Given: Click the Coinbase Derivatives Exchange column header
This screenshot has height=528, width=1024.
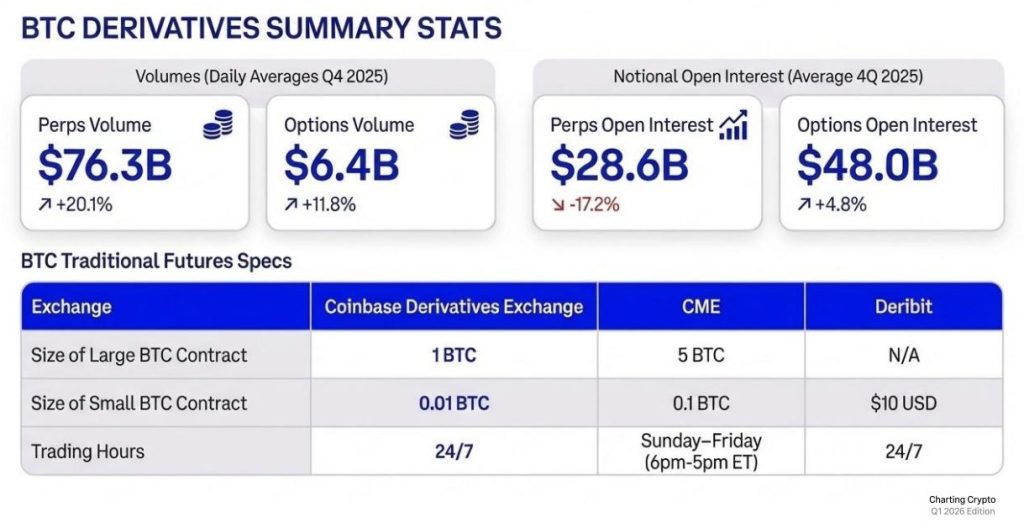Looking at the screenshot, I should click(x=453, y=307).
